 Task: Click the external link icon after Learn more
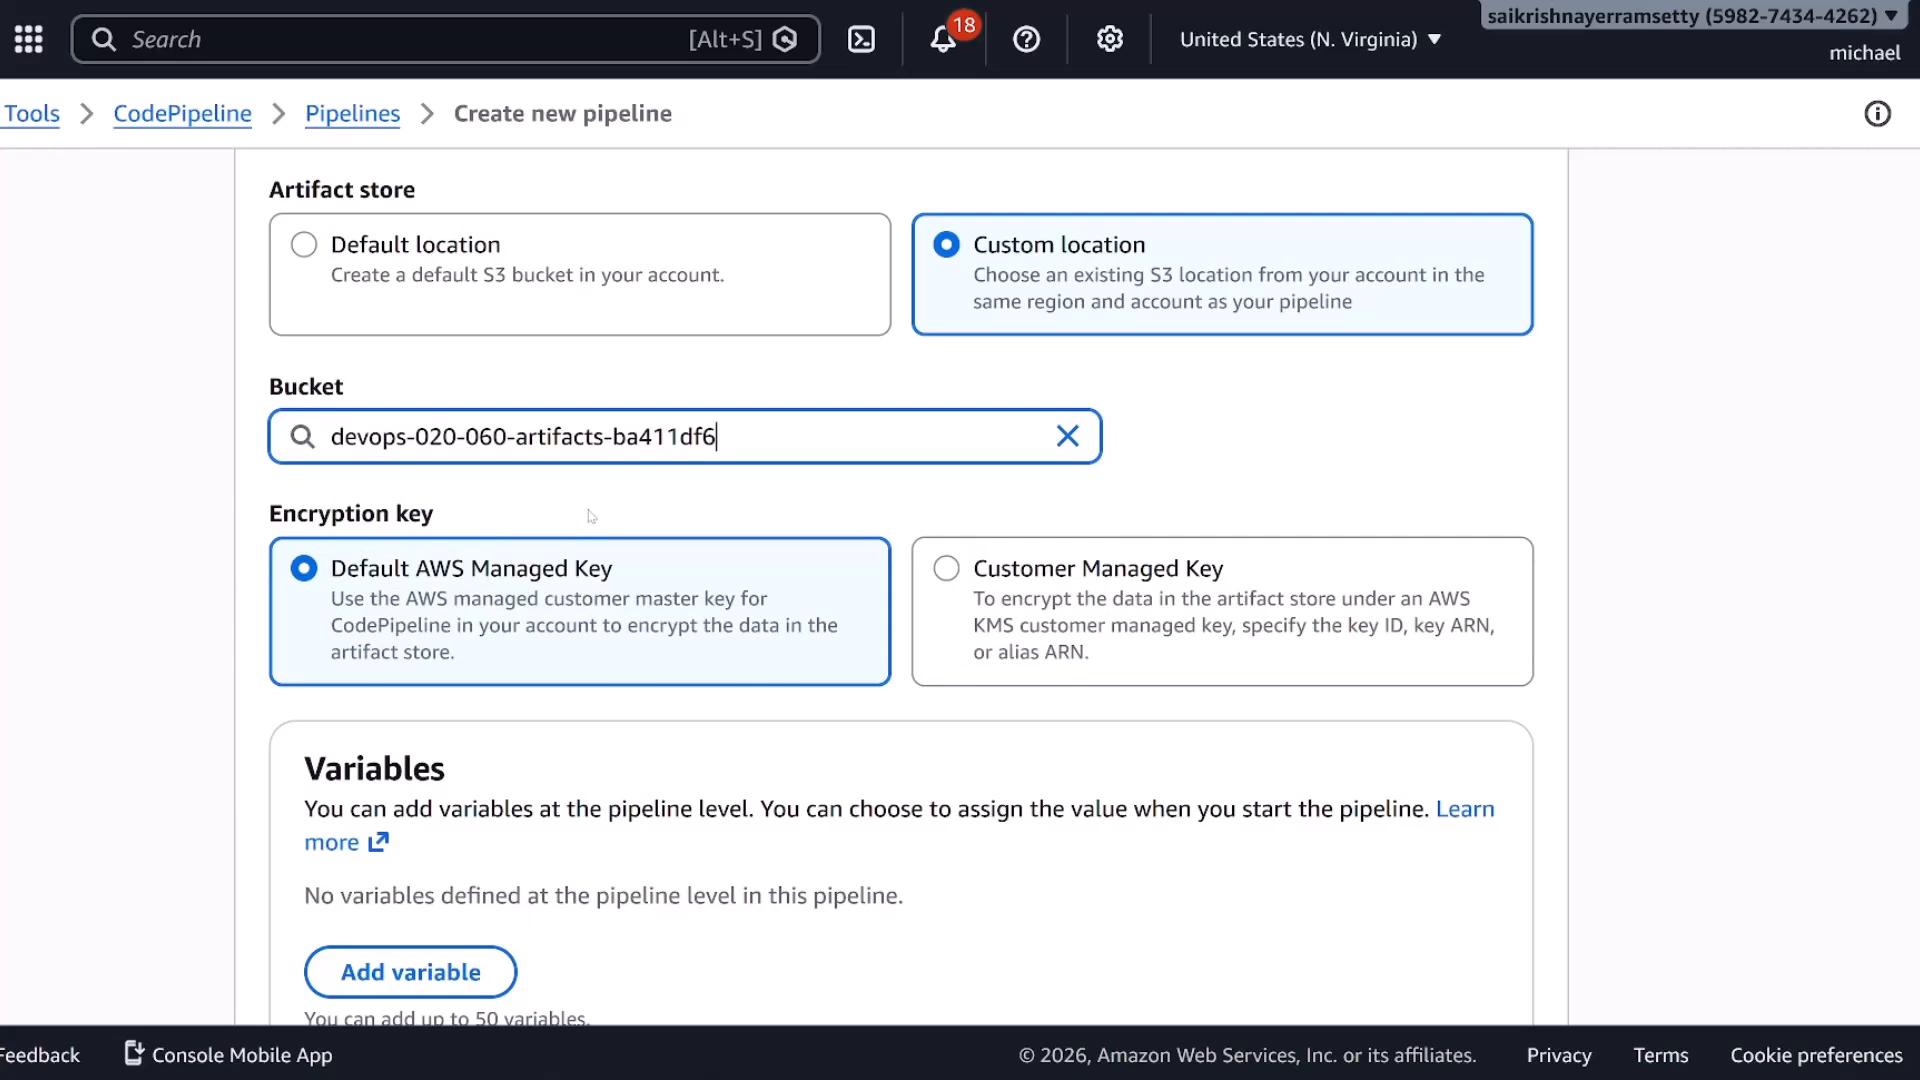(x=378, y=842)
